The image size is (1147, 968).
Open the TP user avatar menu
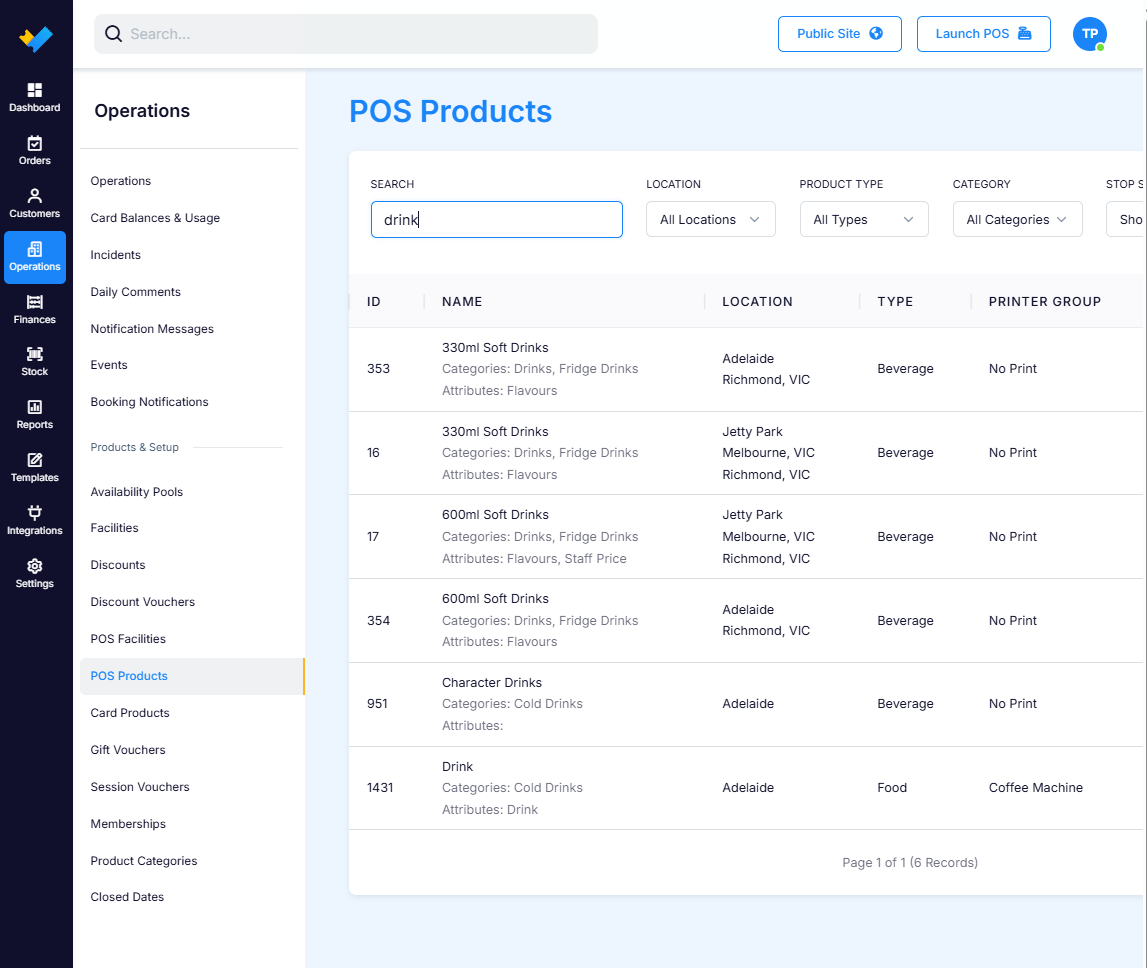pyautogui.click(x=1089, y=34)
